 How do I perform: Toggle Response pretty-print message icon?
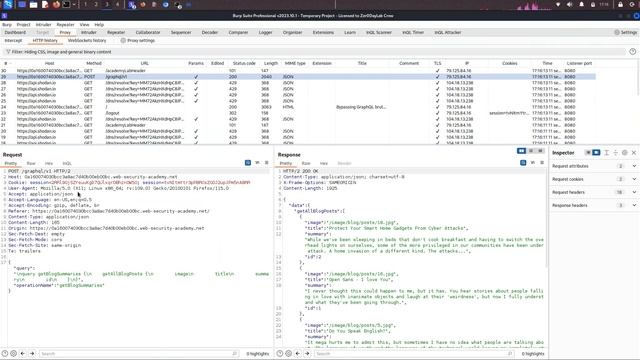point(523,163)
